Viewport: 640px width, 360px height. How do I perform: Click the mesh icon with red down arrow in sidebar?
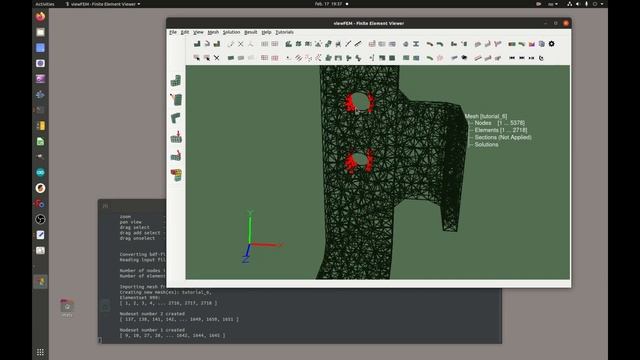pos(176,137)
